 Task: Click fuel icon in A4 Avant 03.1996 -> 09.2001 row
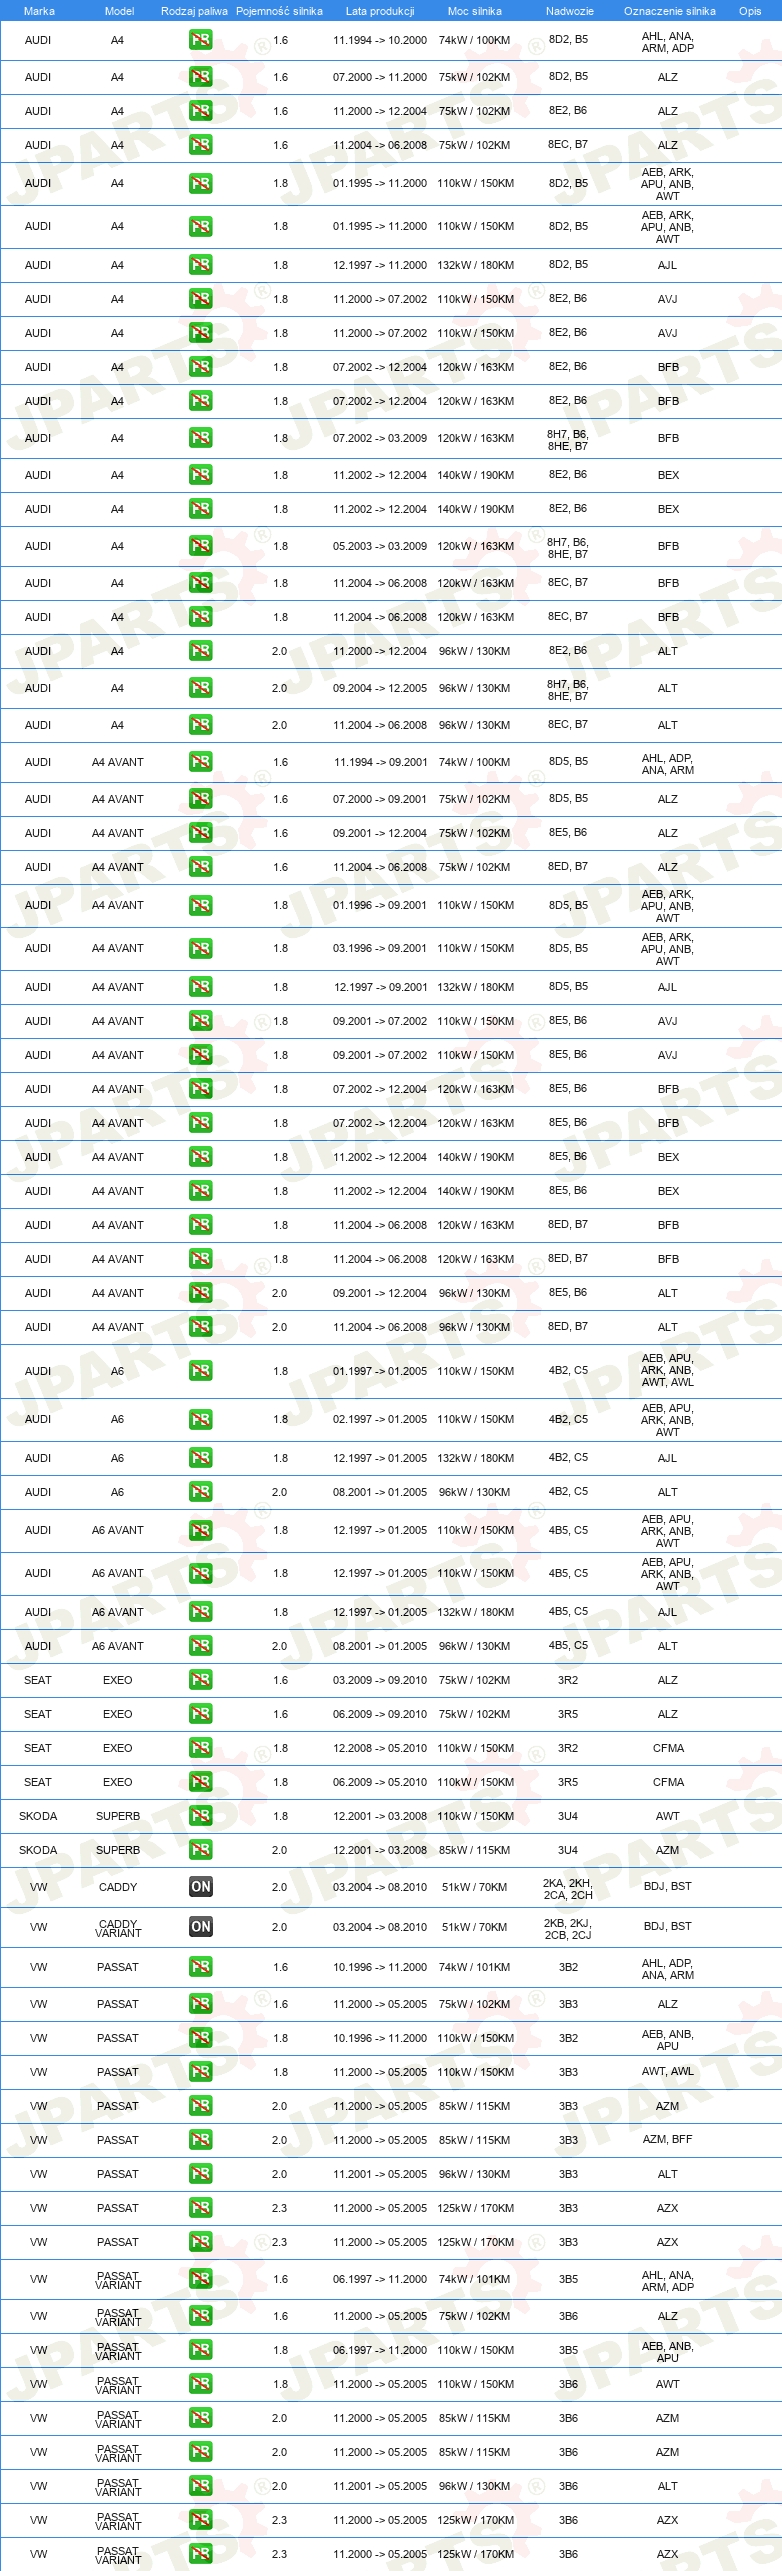[x=200, y=948]
